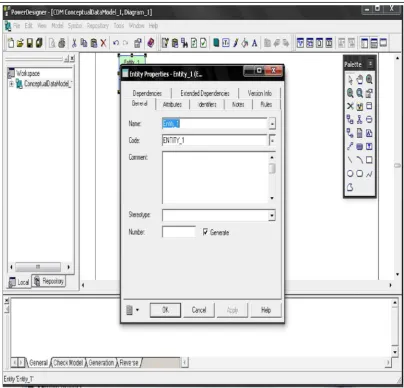Click inside the Code input field
The height and width of the screenshot is (388, 404).
215,140
